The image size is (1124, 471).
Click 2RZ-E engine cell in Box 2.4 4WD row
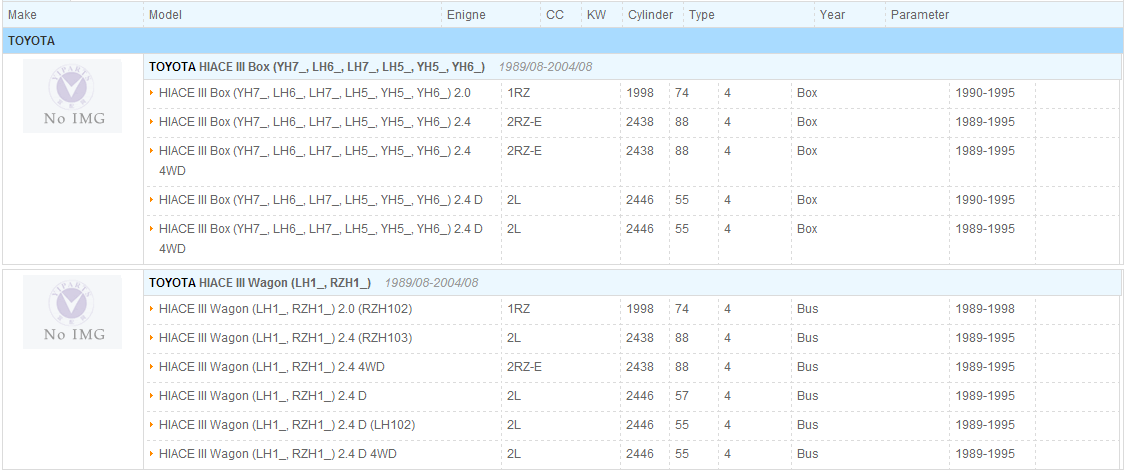pos(524,151)
